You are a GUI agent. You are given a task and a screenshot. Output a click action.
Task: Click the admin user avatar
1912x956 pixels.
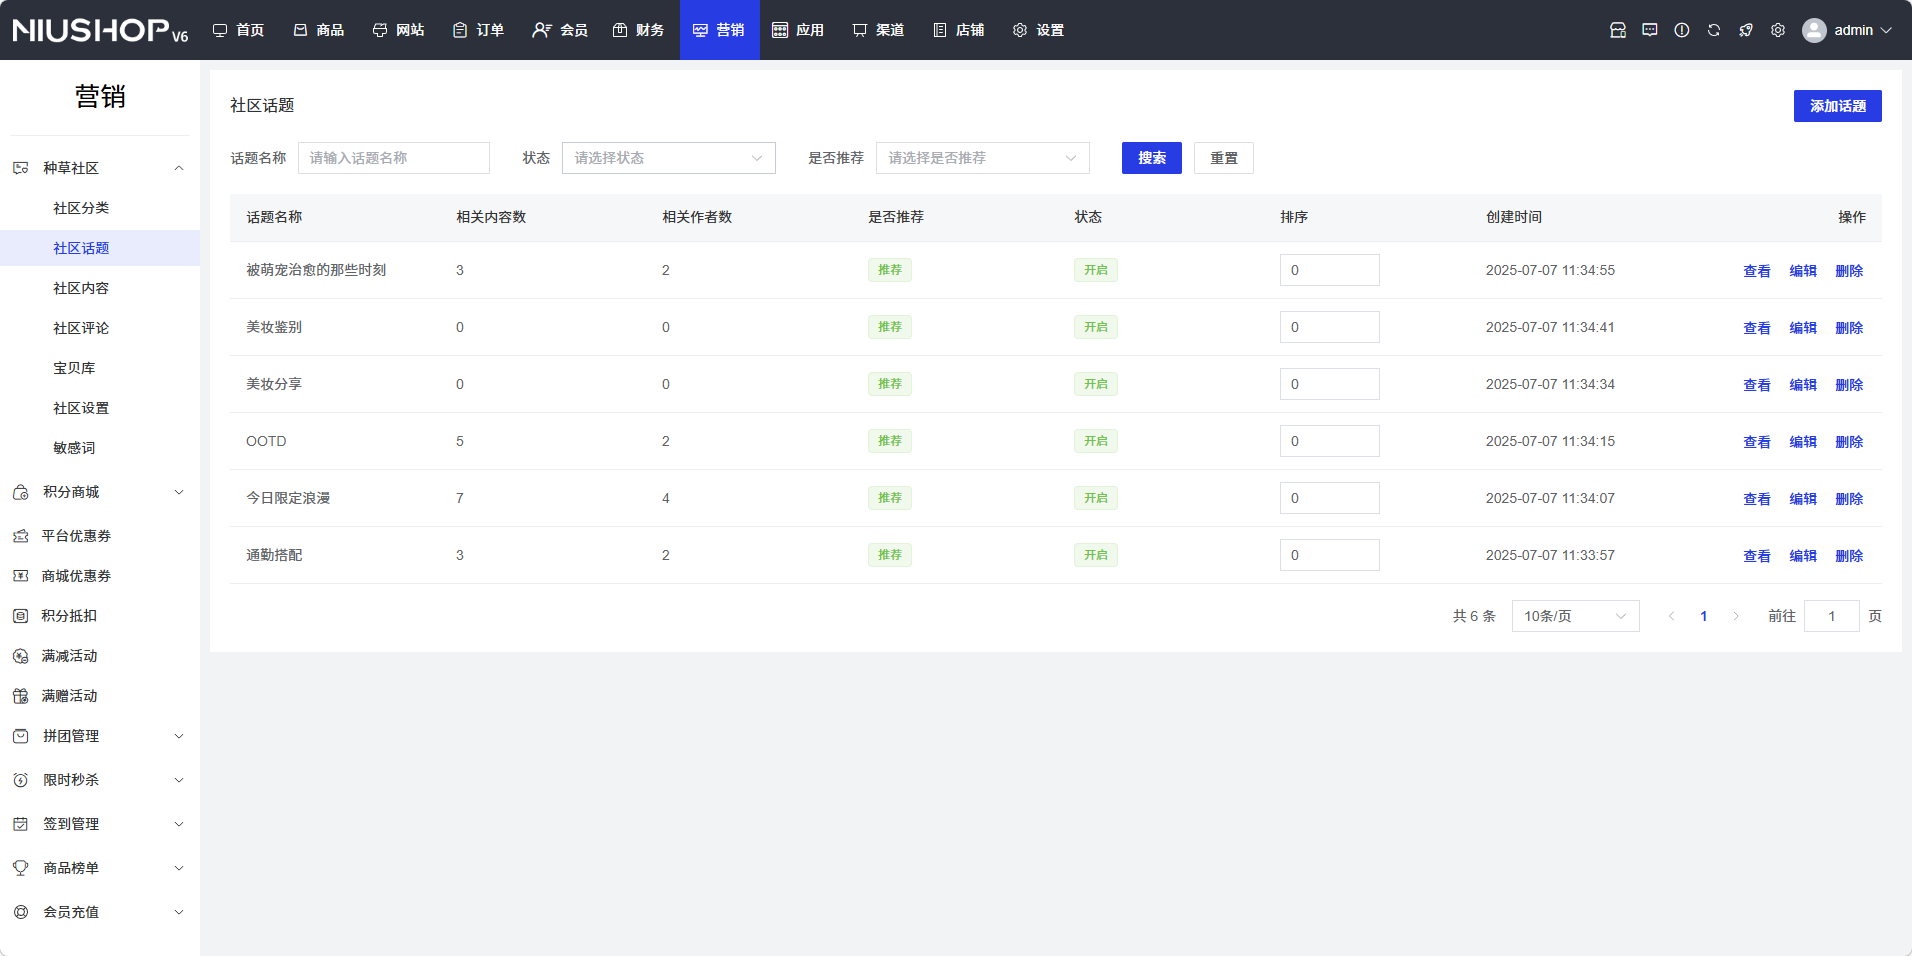coord(1814,30)
